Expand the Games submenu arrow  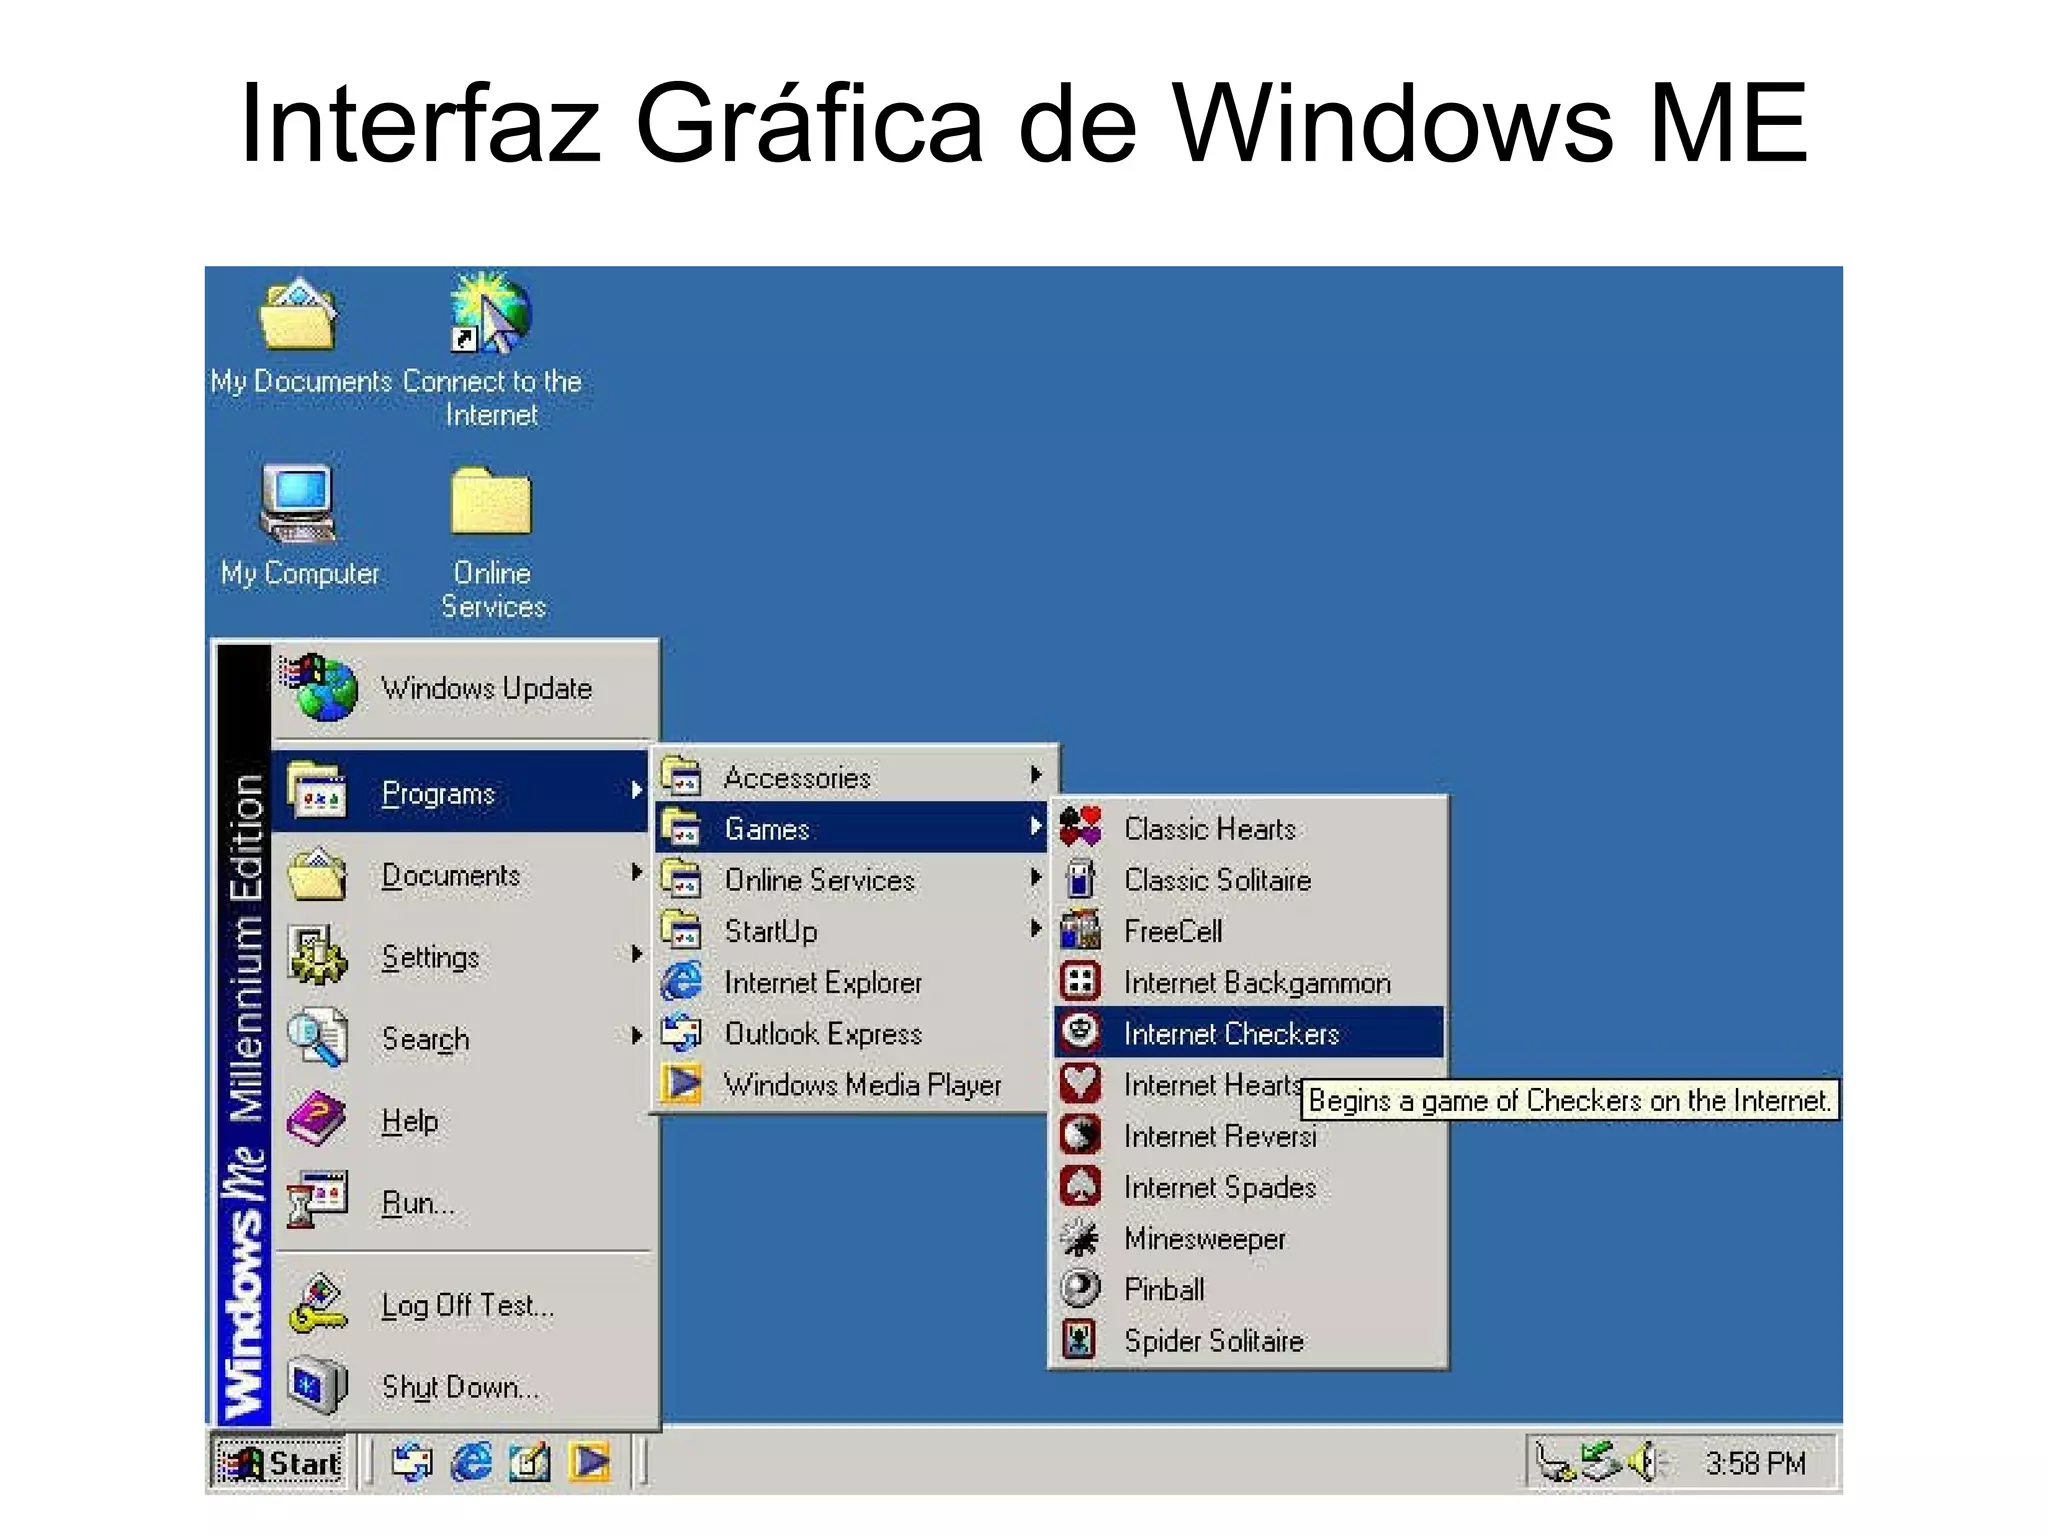1036,826
